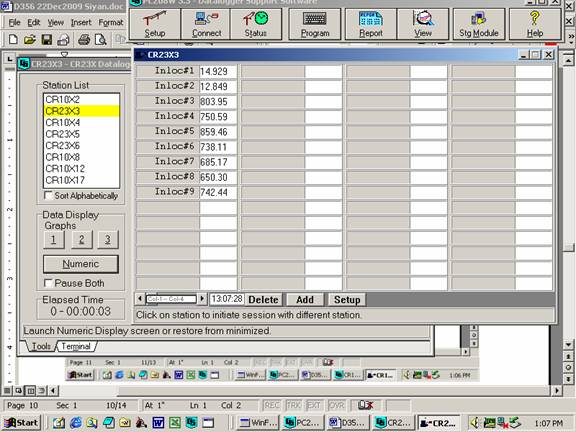The height and width of the screenshot is (432, 576).
Task: Click the Connect button in PC208W toolbar
Action: pos(206,24)
